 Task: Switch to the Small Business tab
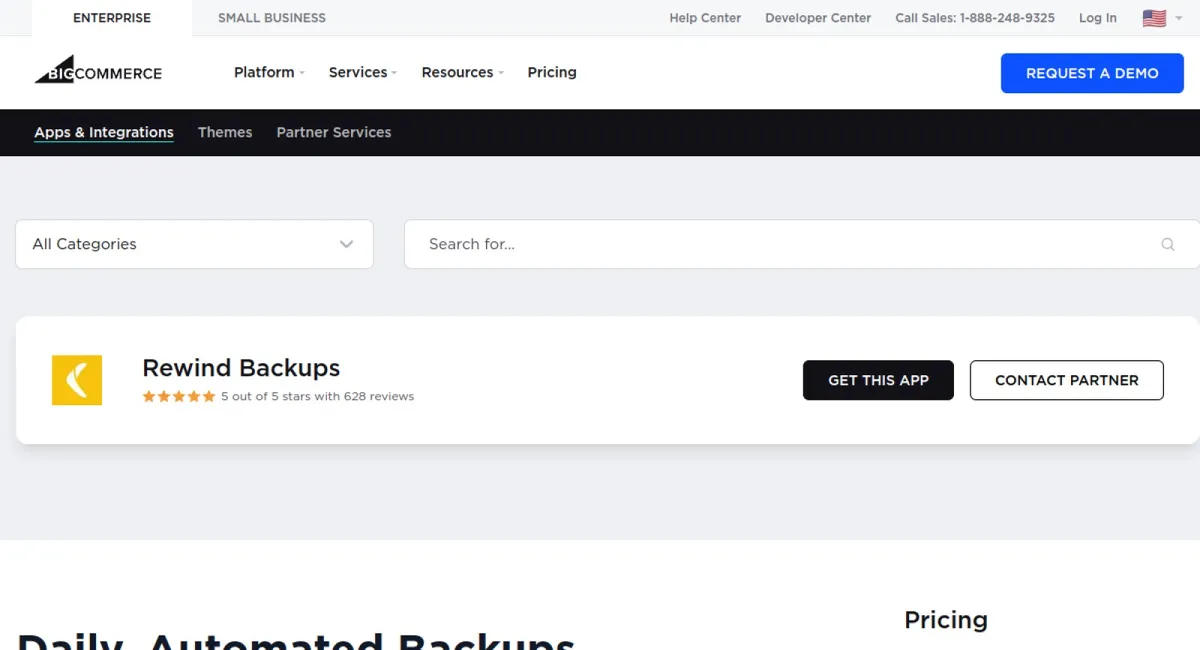272,18
